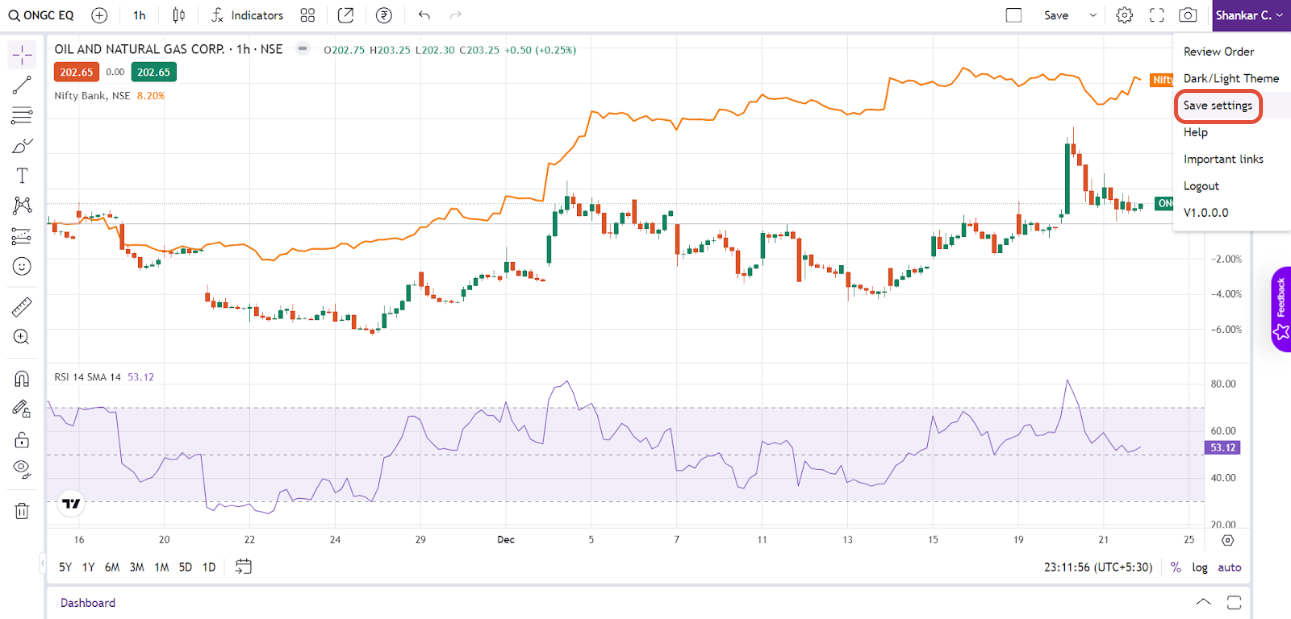Open the Feedback side tab
This screenshot has height=619, width=1291.
1281,309
